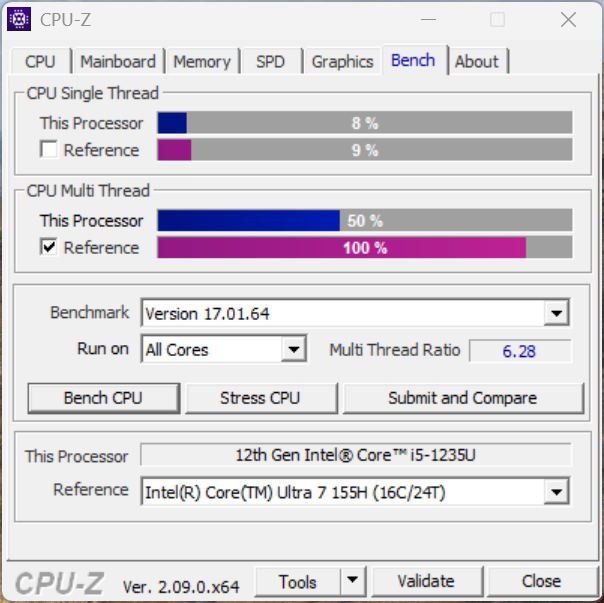Switch to the CPU tab

click(x=40, y=61)
